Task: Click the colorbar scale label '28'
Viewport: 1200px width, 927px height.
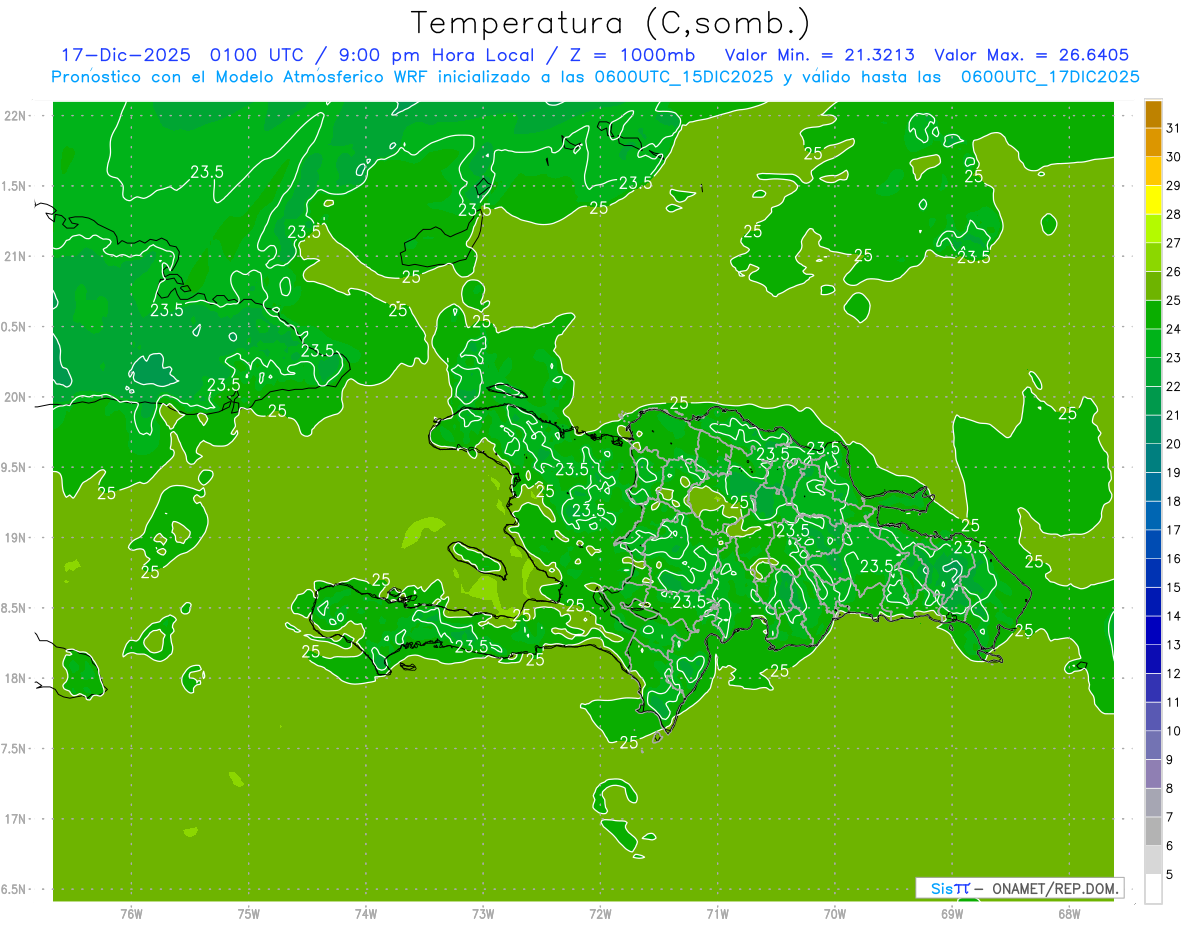Action: click(x=1174, y=214)
